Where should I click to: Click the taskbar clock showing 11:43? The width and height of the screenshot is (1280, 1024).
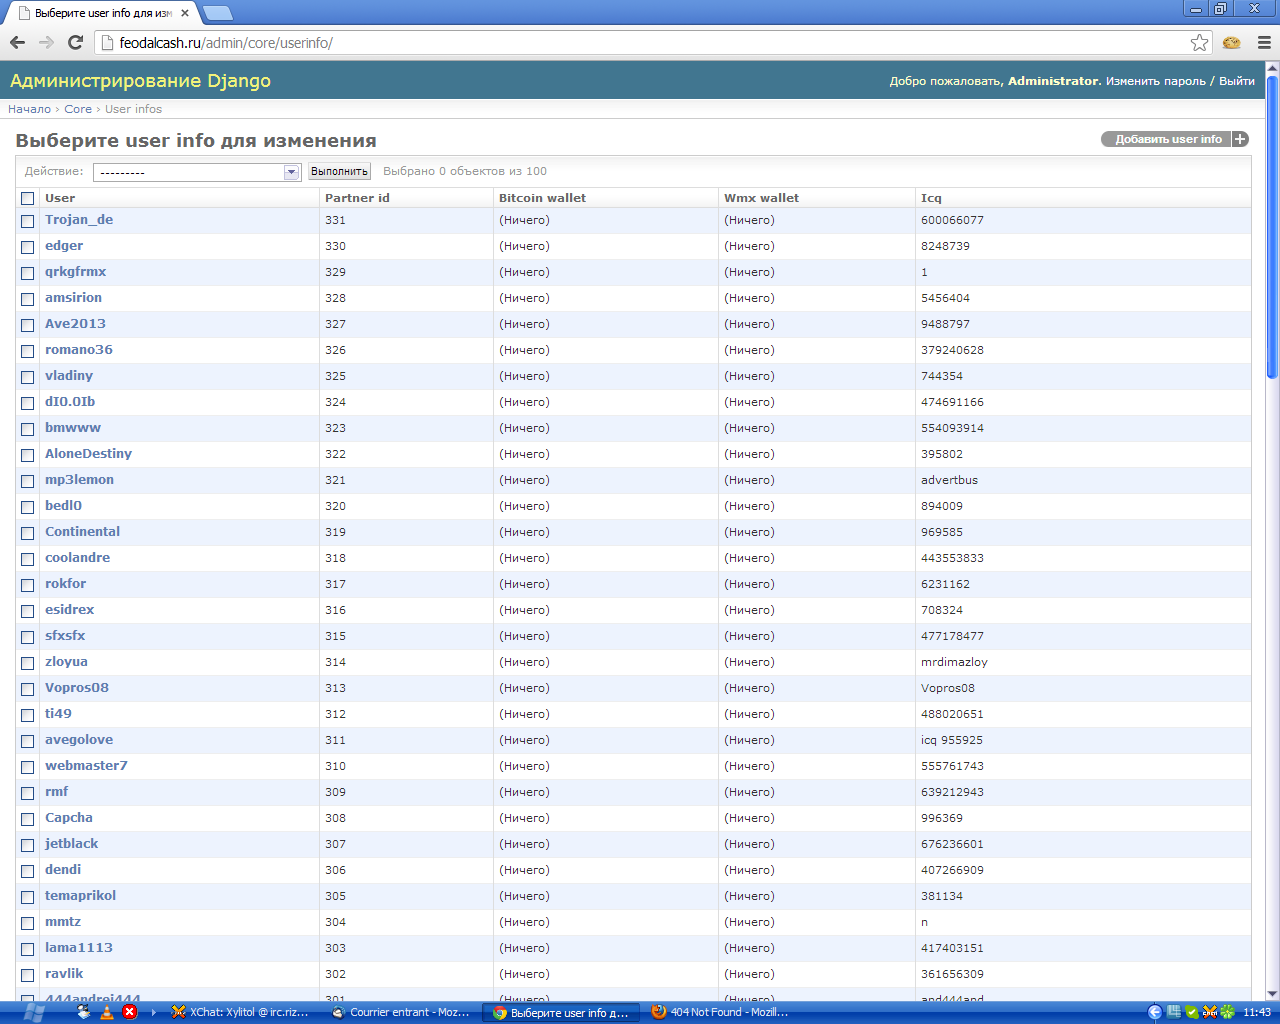coord(1257,1012)
